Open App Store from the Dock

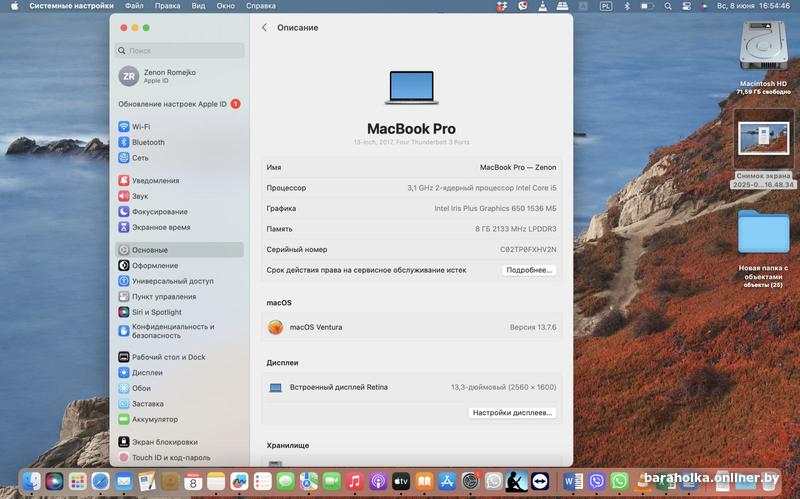point(447,481)
